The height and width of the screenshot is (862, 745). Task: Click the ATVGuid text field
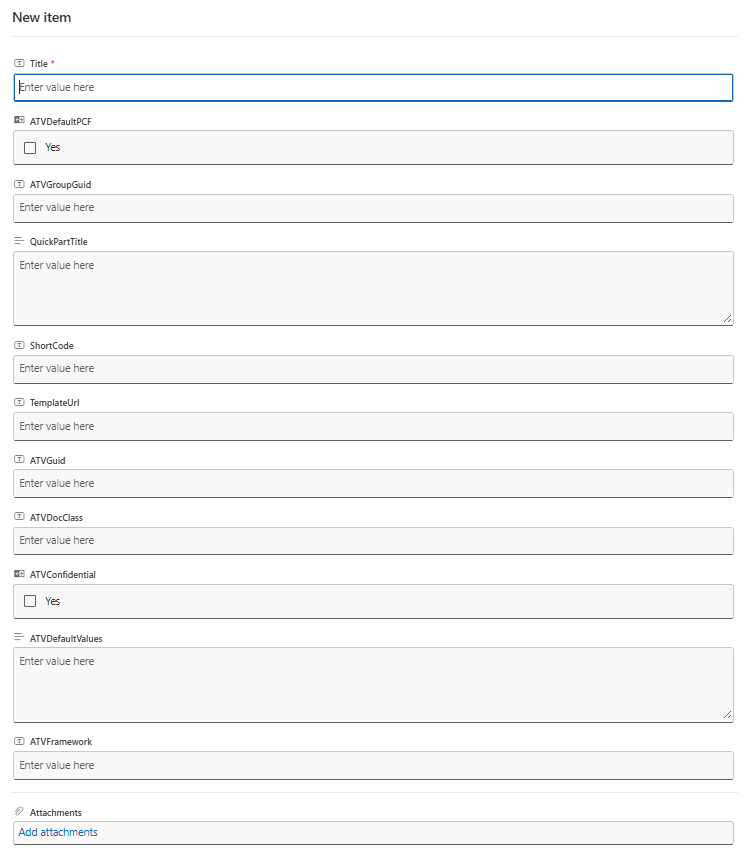[373, 483]
